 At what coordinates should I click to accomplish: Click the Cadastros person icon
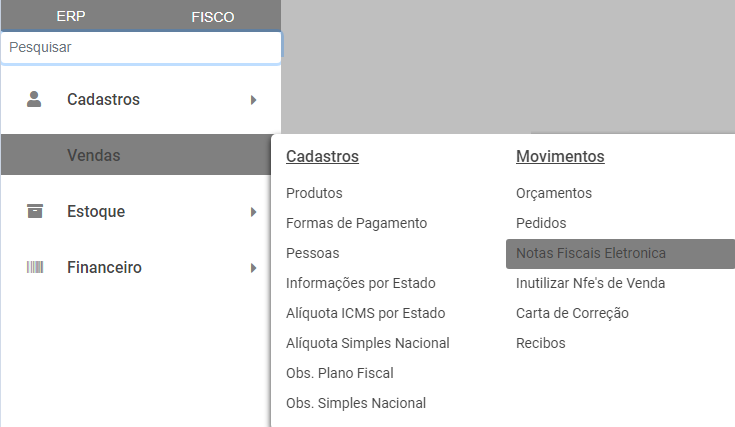pos(35,99)
